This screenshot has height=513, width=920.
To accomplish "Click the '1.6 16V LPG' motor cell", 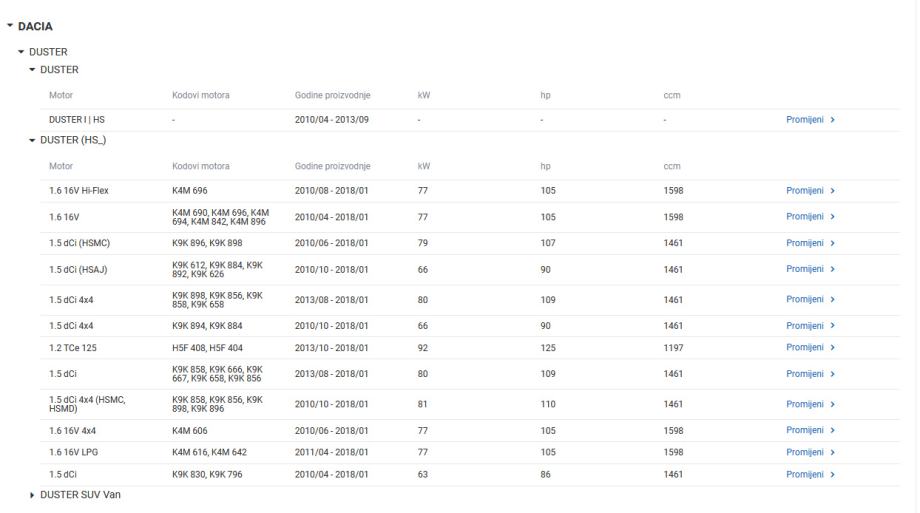I will (73, 453).
